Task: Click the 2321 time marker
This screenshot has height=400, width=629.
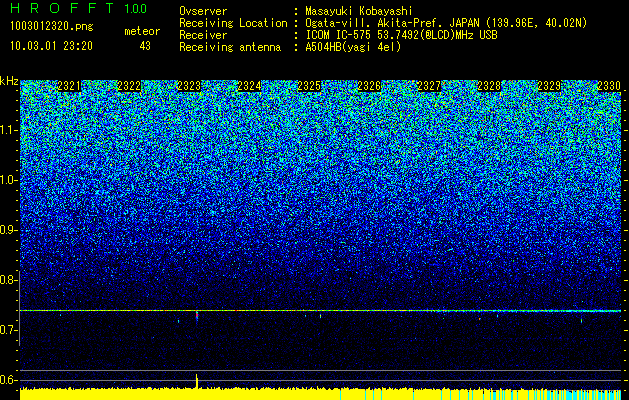Action: pos(69,86)
